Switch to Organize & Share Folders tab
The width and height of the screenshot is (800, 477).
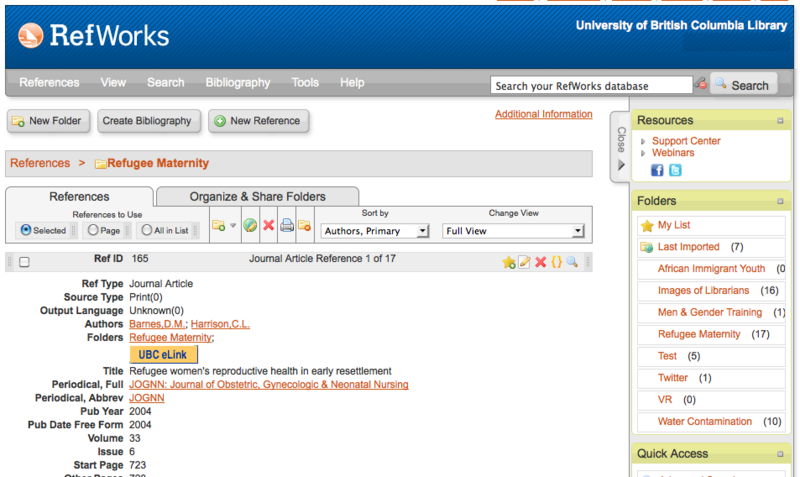pyautogui.click(x=258, y=196)
